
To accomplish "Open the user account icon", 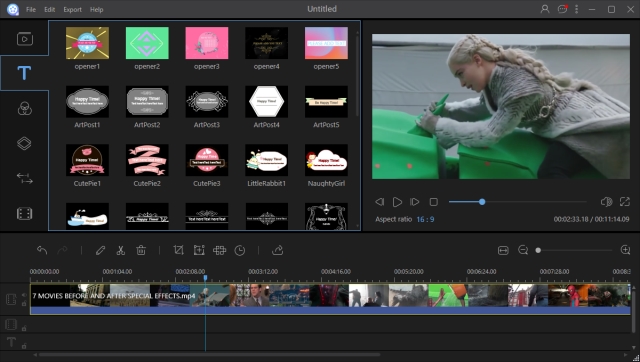I will (544, 9).
